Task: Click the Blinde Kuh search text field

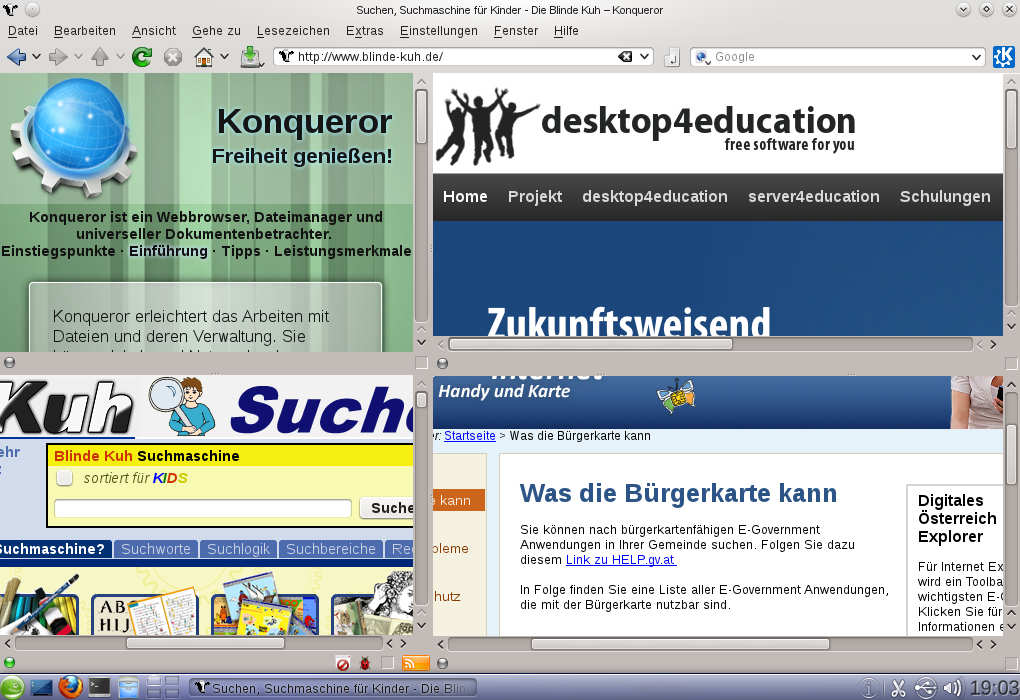Action: point(203,508)
